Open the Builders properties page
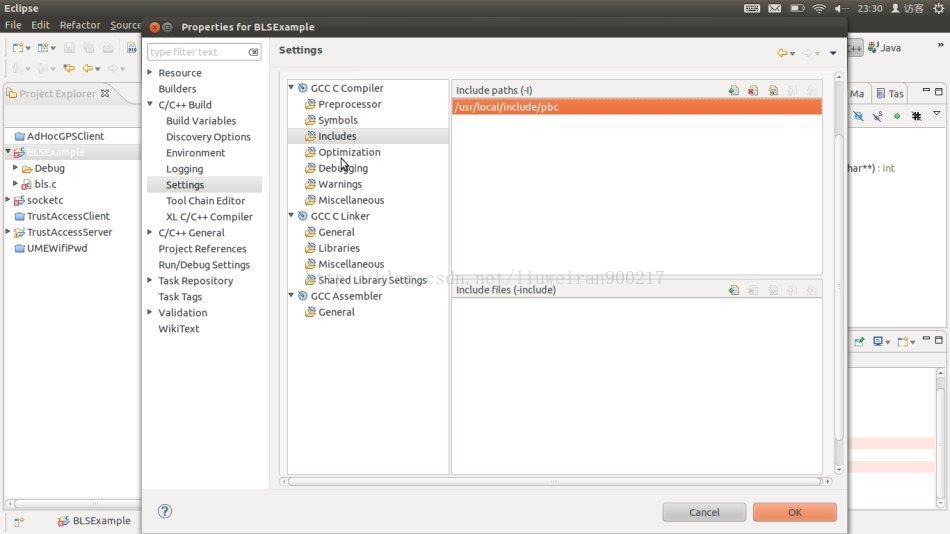This screenshot has height=534, width=950. [x=177, y=88]
